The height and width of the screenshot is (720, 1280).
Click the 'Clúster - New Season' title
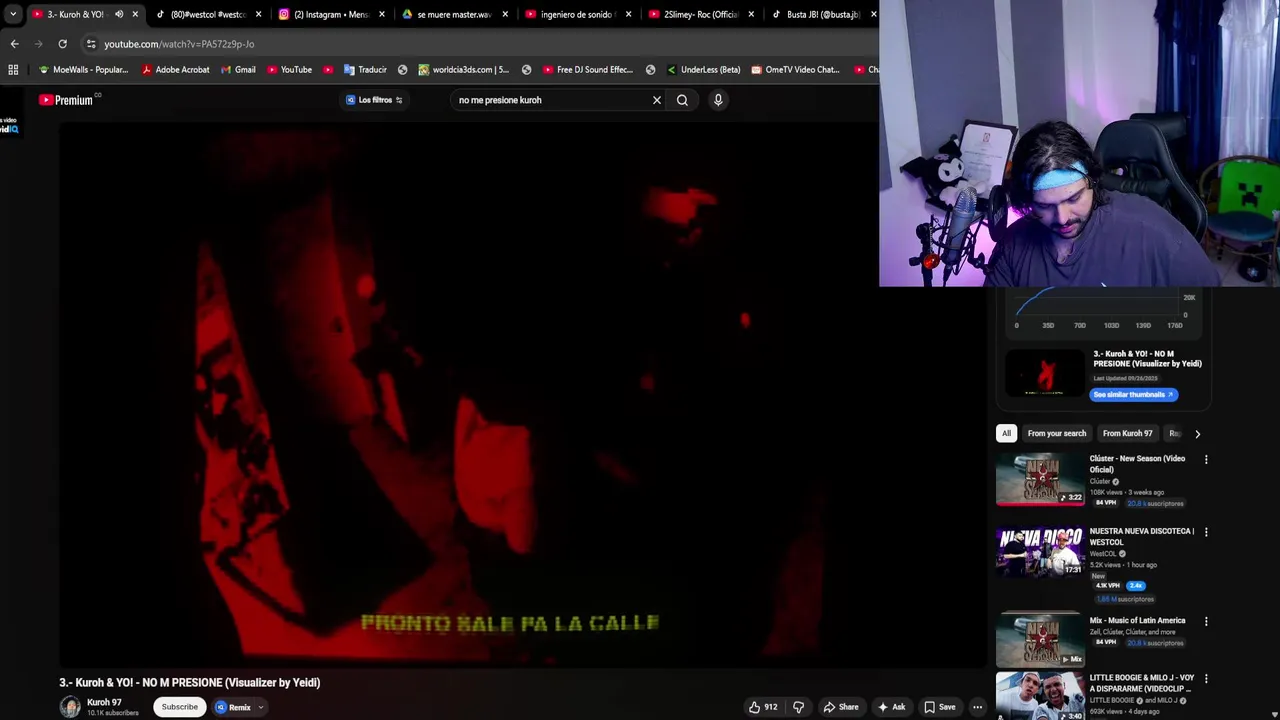[x=1137, y=464]
